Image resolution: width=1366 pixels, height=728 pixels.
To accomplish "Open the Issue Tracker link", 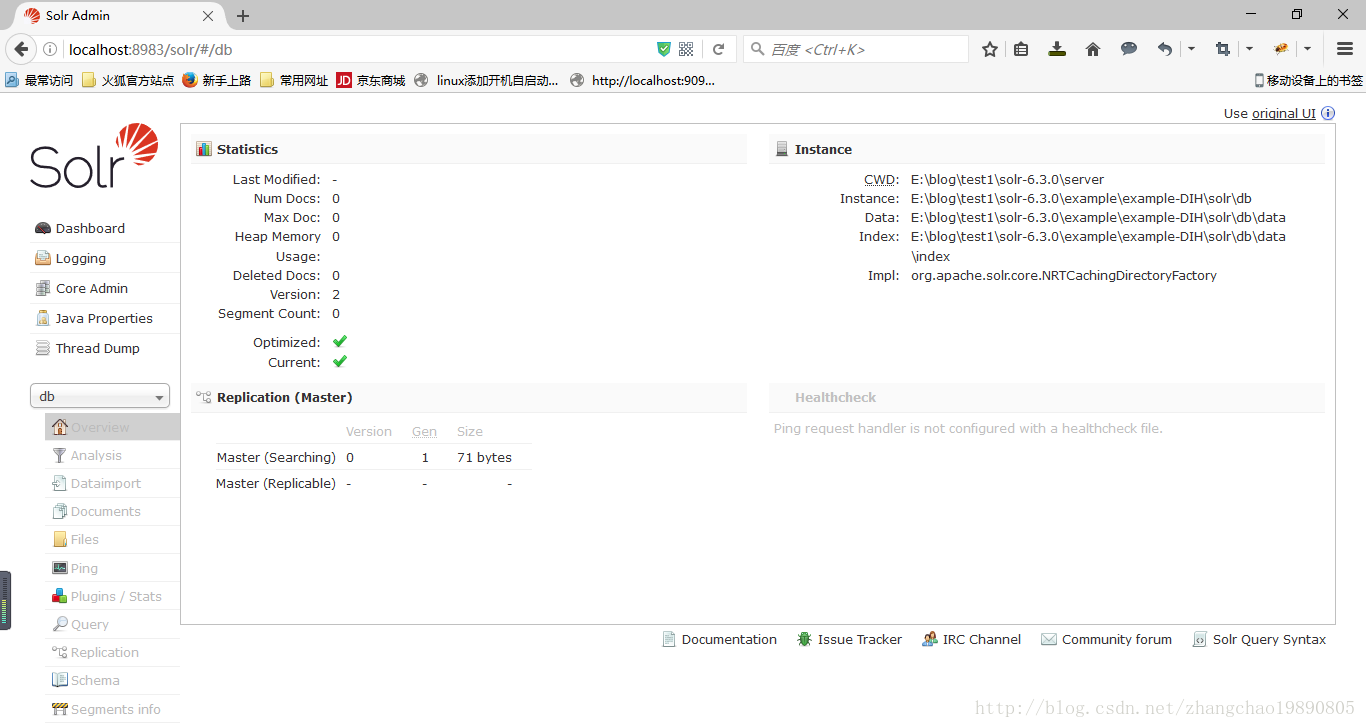I will (x=859, y=639).
